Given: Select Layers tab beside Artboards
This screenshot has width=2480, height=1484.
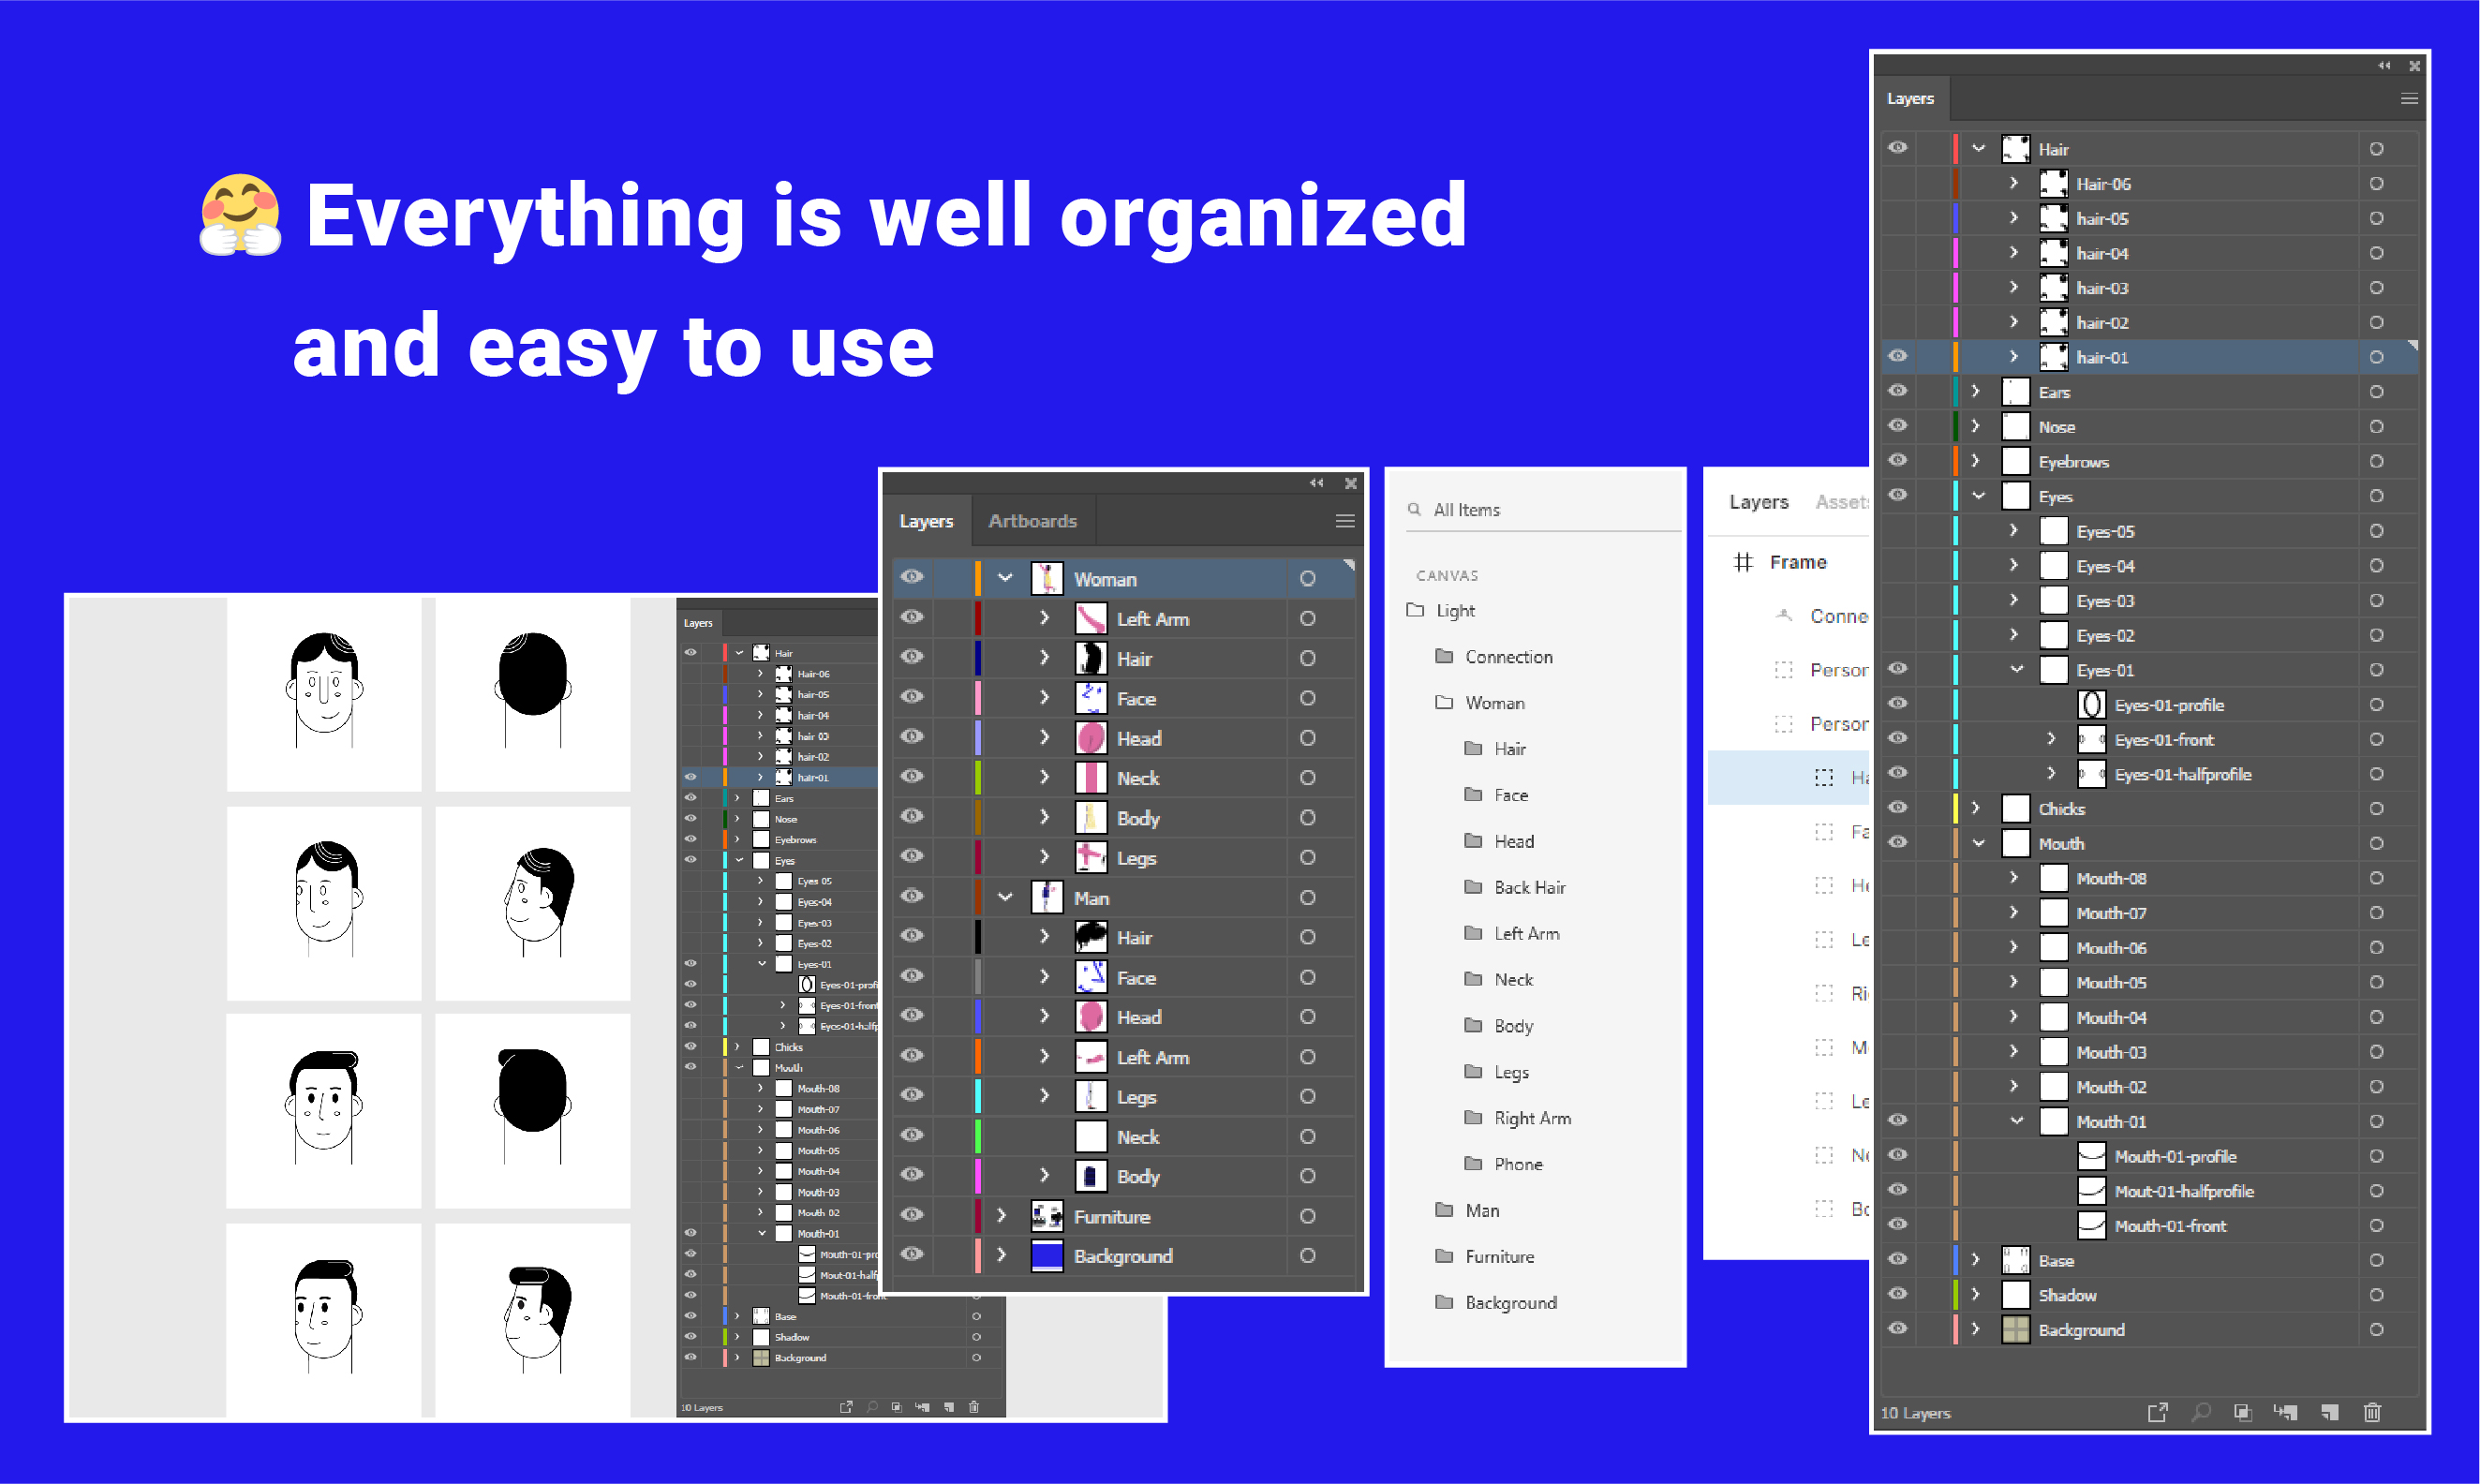Looking at the screenshot, I should pyautogui.click(x=926, y=521).
